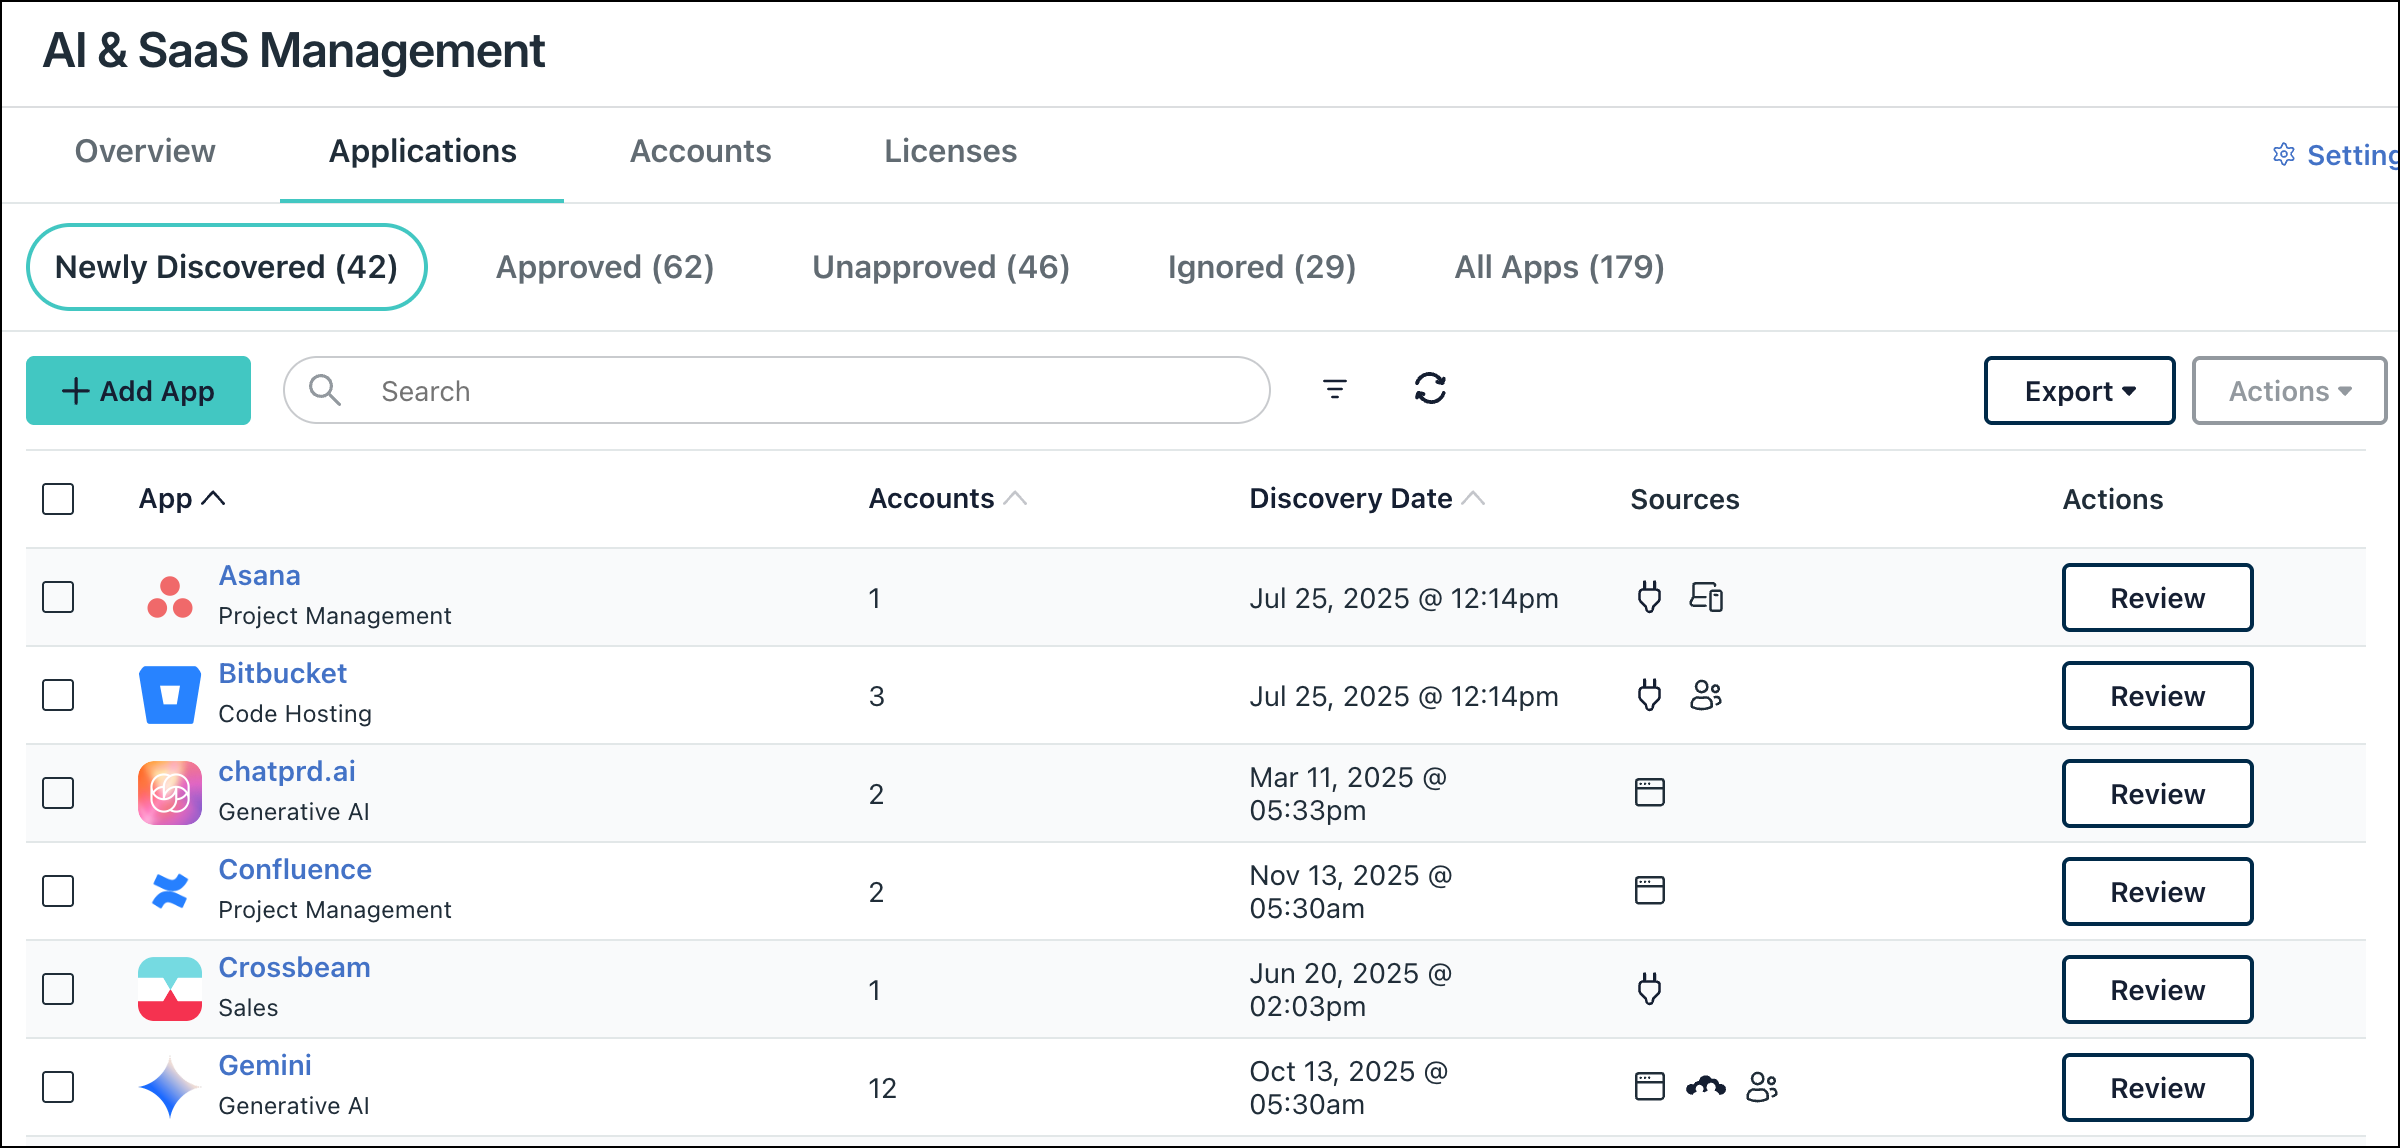
Task: Click the filter icon beside the search bar
Action: 1336,390
